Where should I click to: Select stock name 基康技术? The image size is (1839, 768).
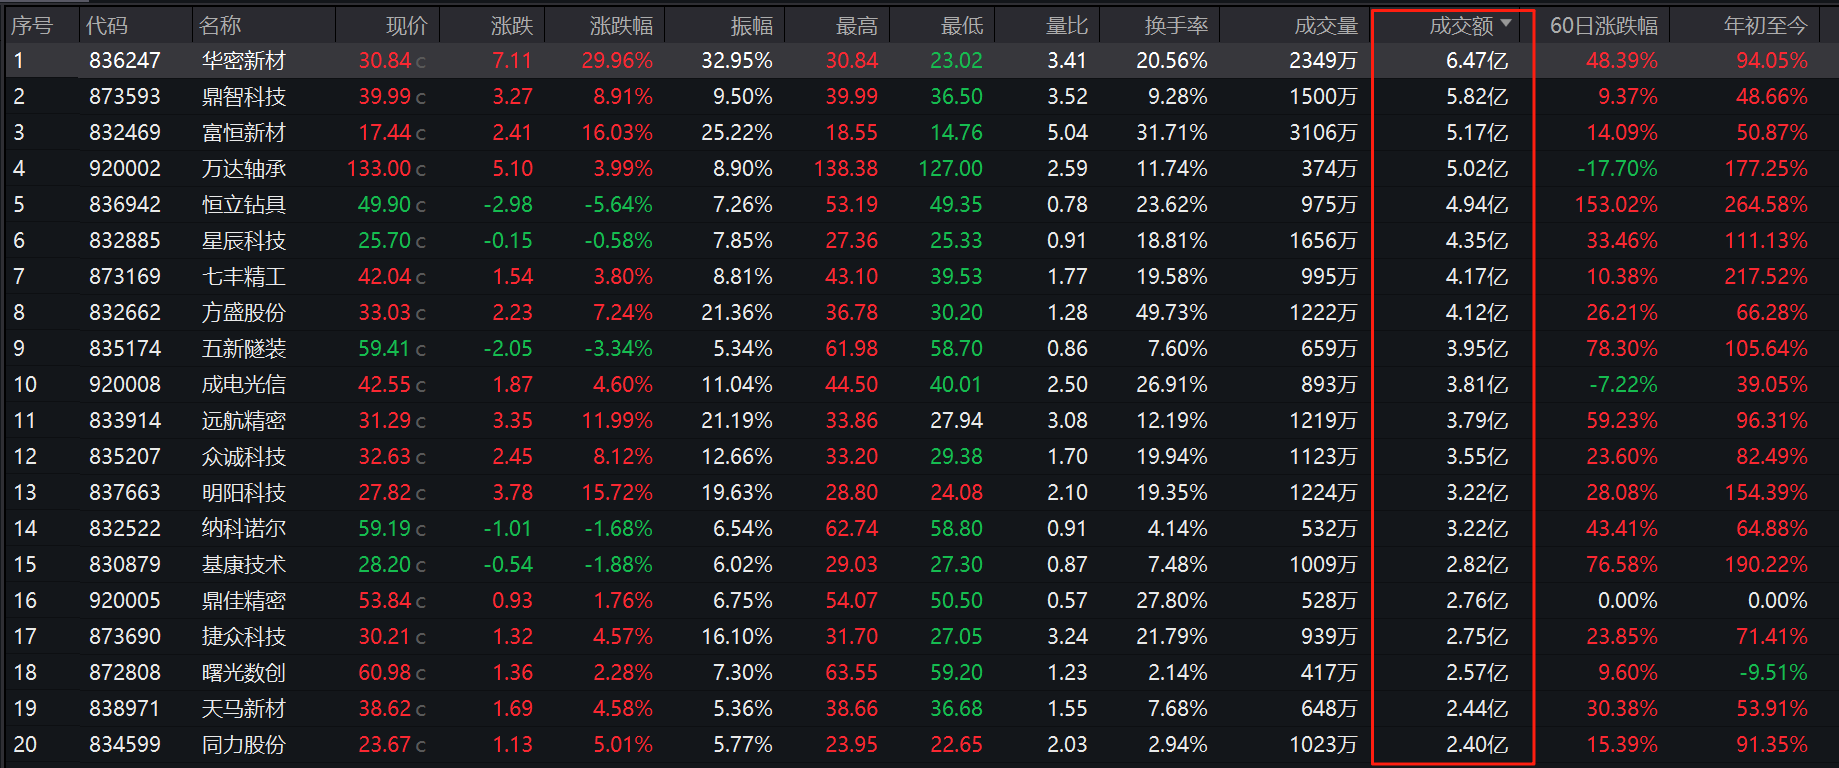click(244, 565)
